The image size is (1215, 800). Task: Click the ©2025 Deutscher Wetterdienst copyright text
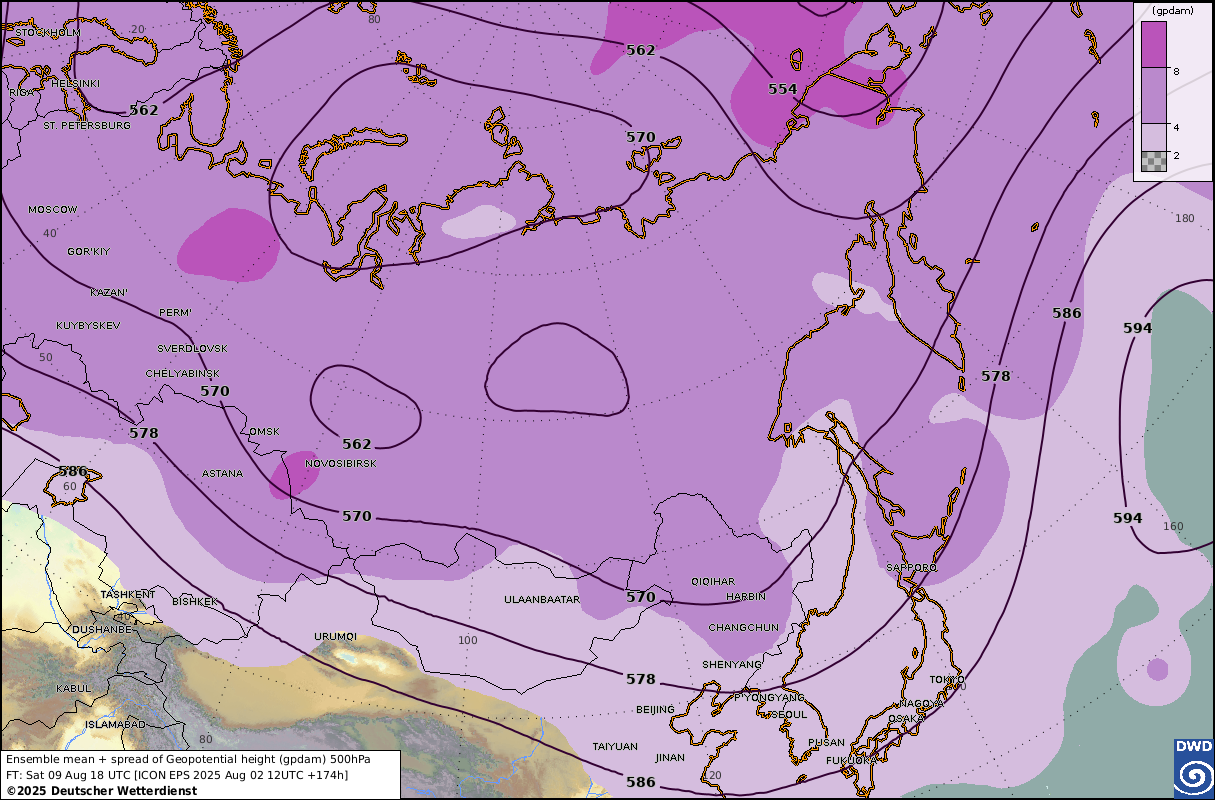[101, 790]
